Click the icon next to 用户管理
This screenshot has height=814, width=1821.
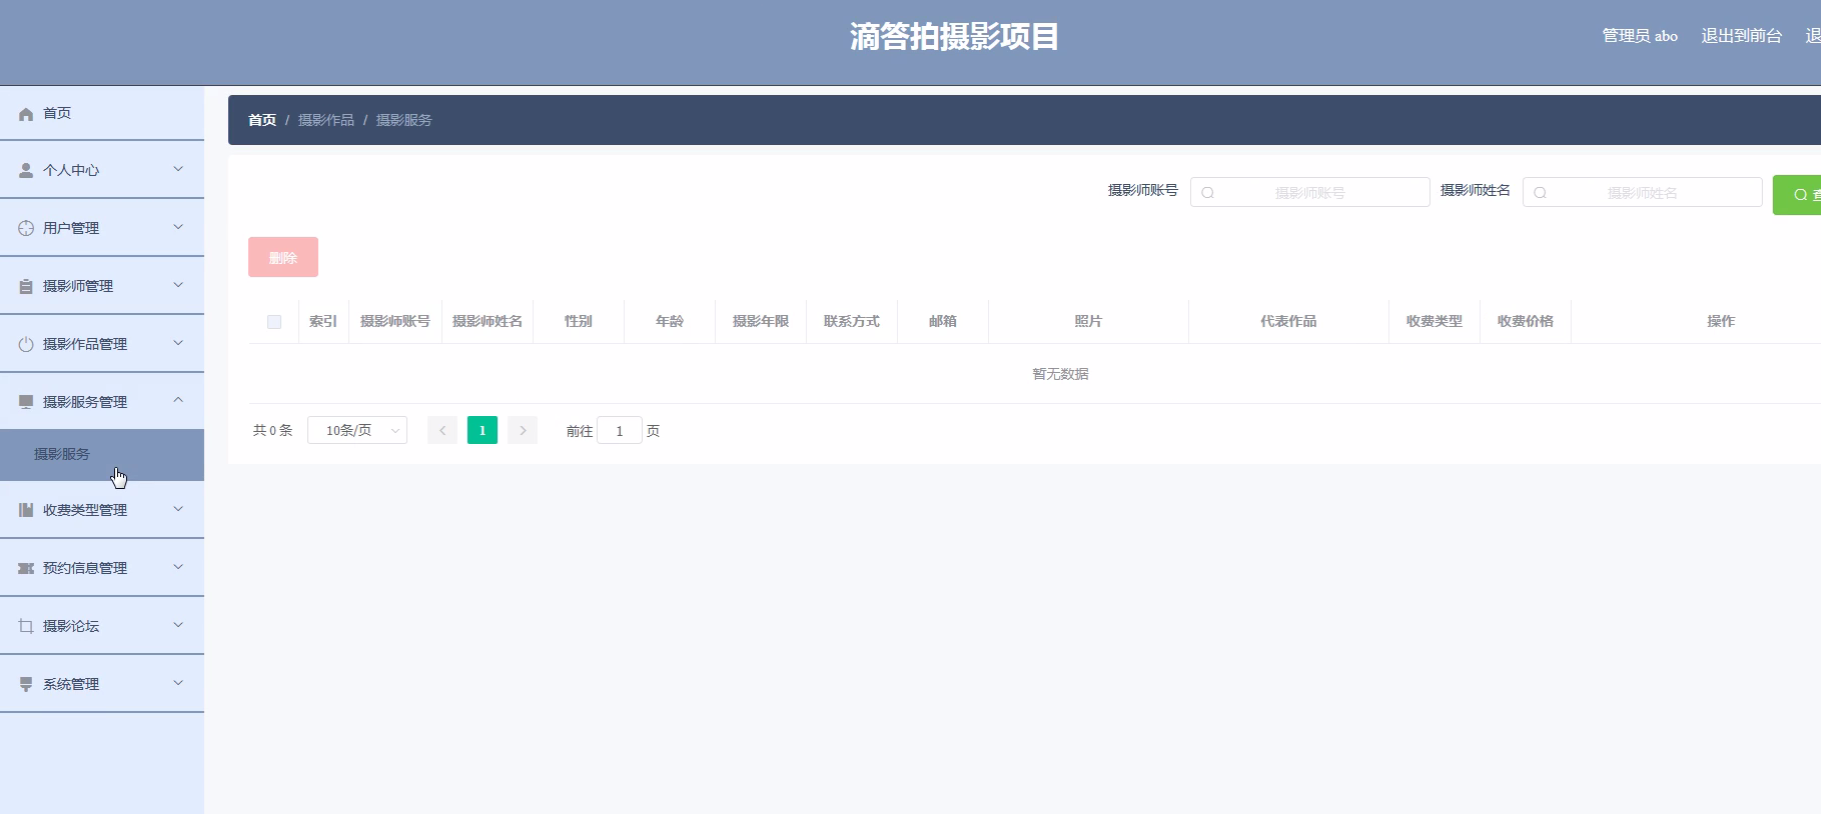click(x=26, y=228)
